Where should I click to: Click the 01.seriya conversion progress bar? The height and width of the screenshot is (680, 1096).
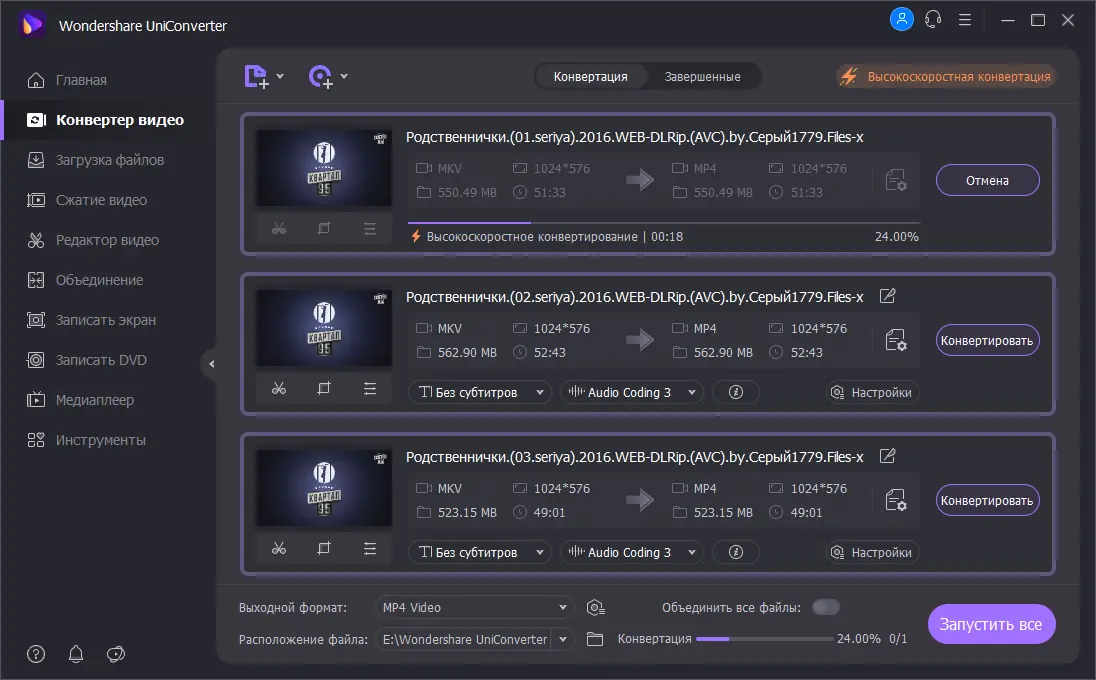pos(663,223)
